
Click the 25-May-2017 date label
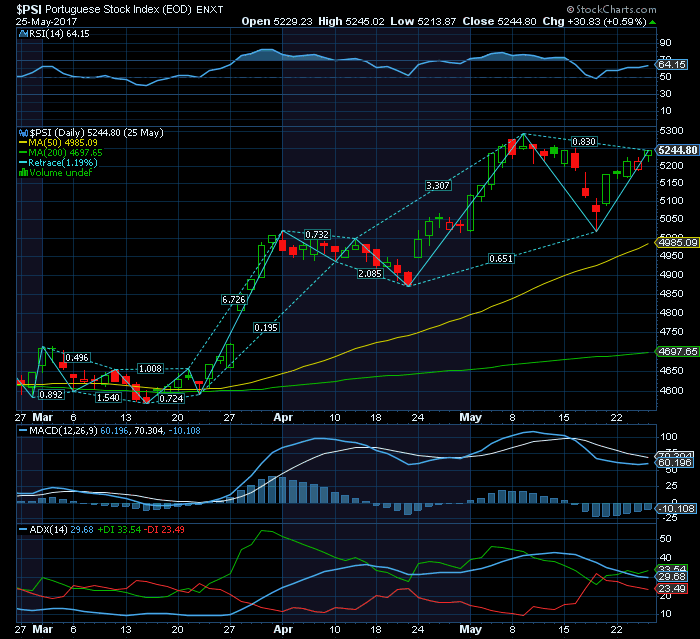(46, 21)
